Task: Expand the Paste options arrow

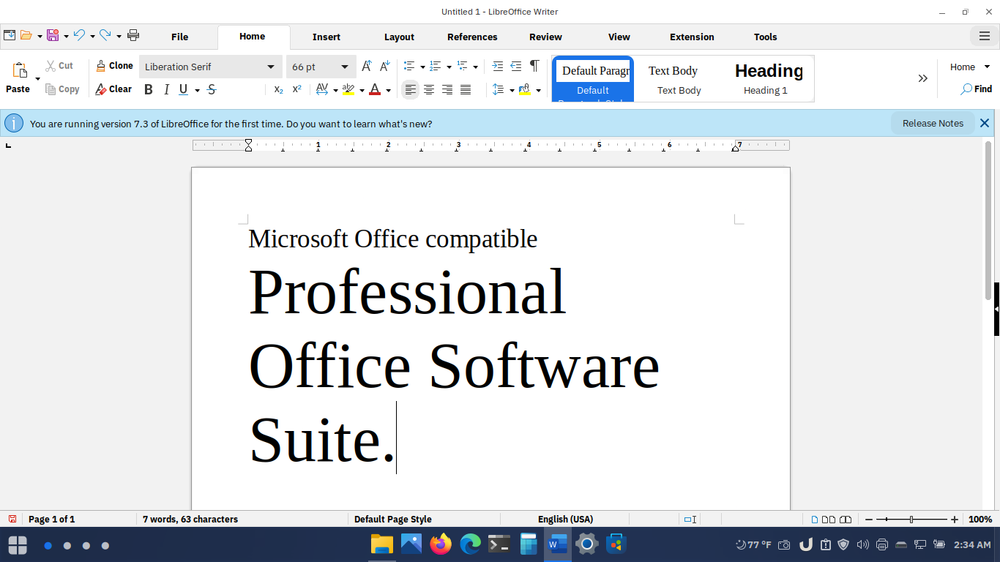Action: tap(37, 79)
